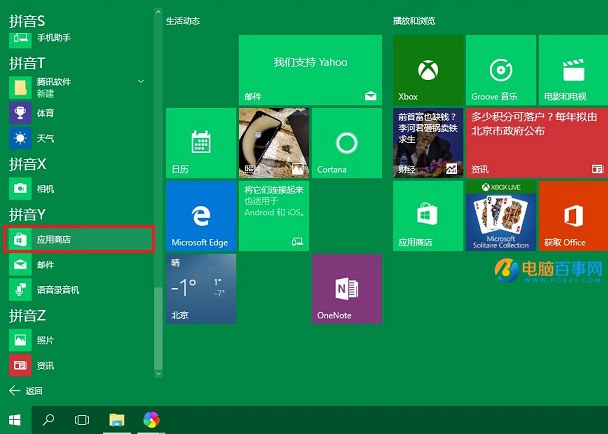Open the colorful pinwheel taskbar app
The width and height of the screenshot is (608, 434).
click(x=151, y=420)
